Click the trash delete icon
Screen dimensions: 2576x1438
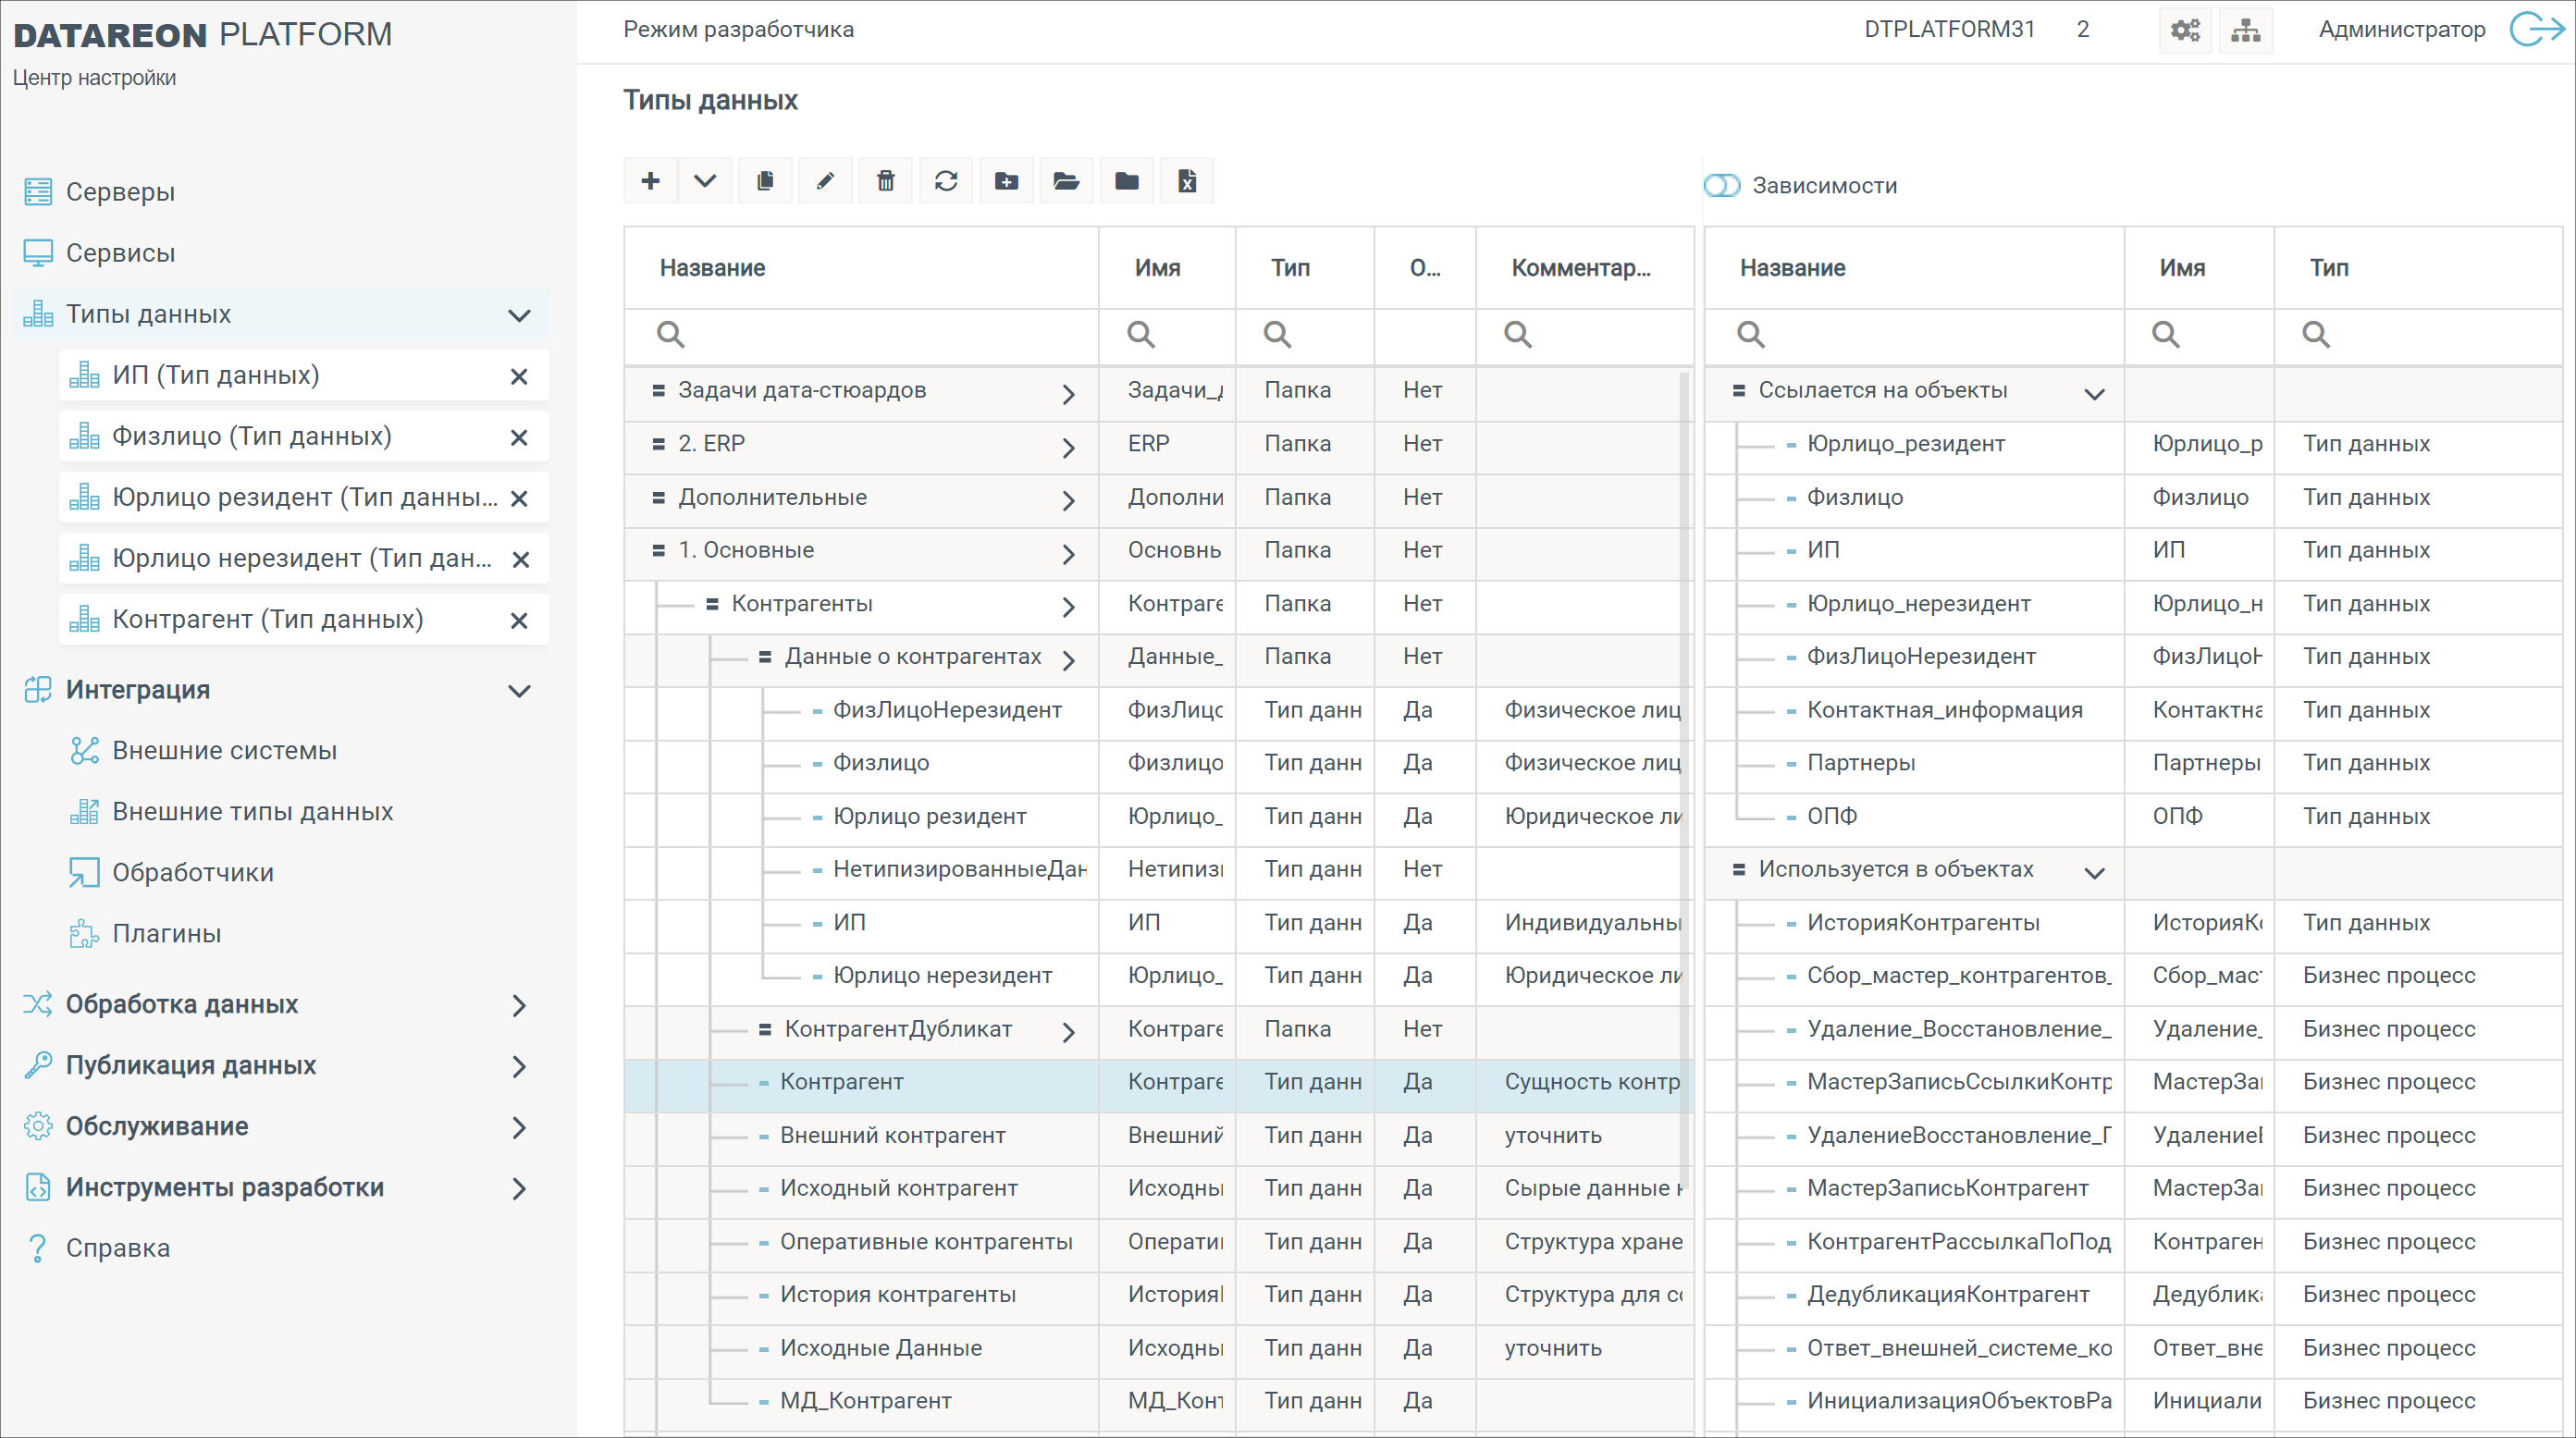tap(885, 181)
